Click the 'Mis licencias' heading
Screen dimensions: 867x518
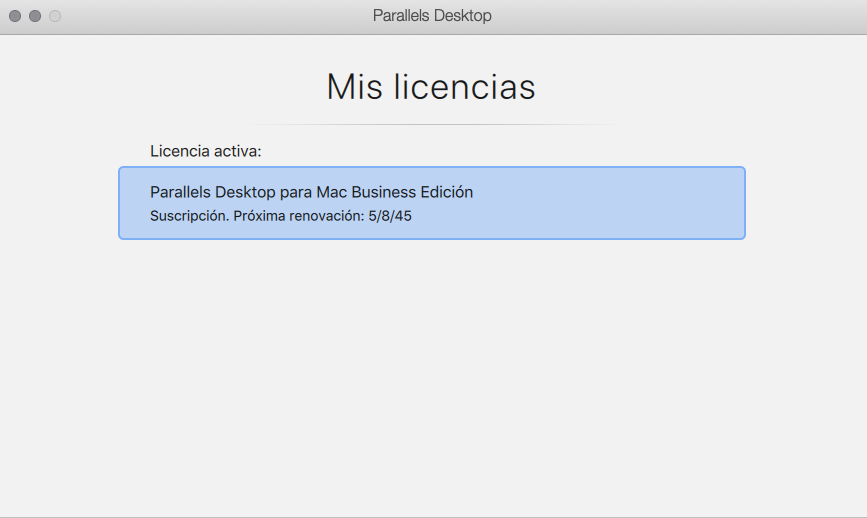click(431, 87)
